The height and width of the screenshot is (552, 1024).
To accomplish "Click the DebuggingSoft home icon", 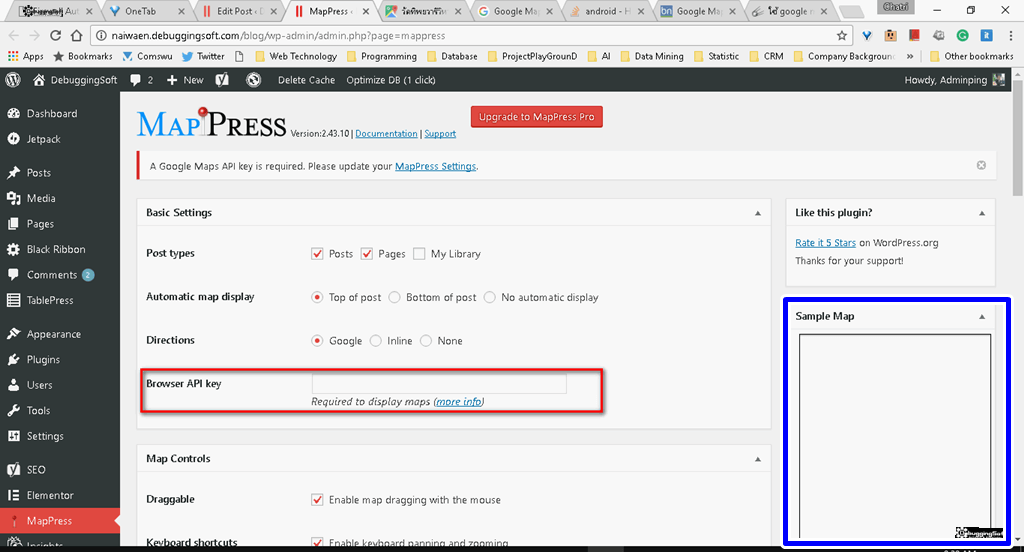I will (39, 80).
